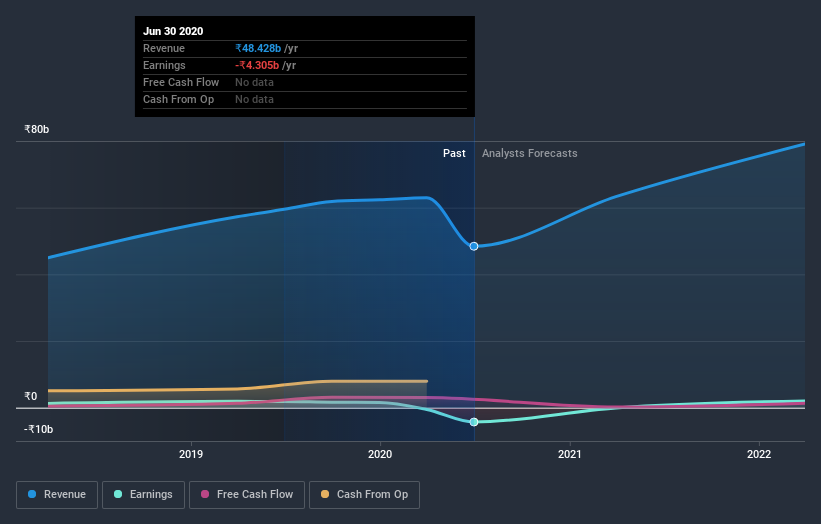
Task: Click the 2021 x-axis label
Action: coord(570,454)
